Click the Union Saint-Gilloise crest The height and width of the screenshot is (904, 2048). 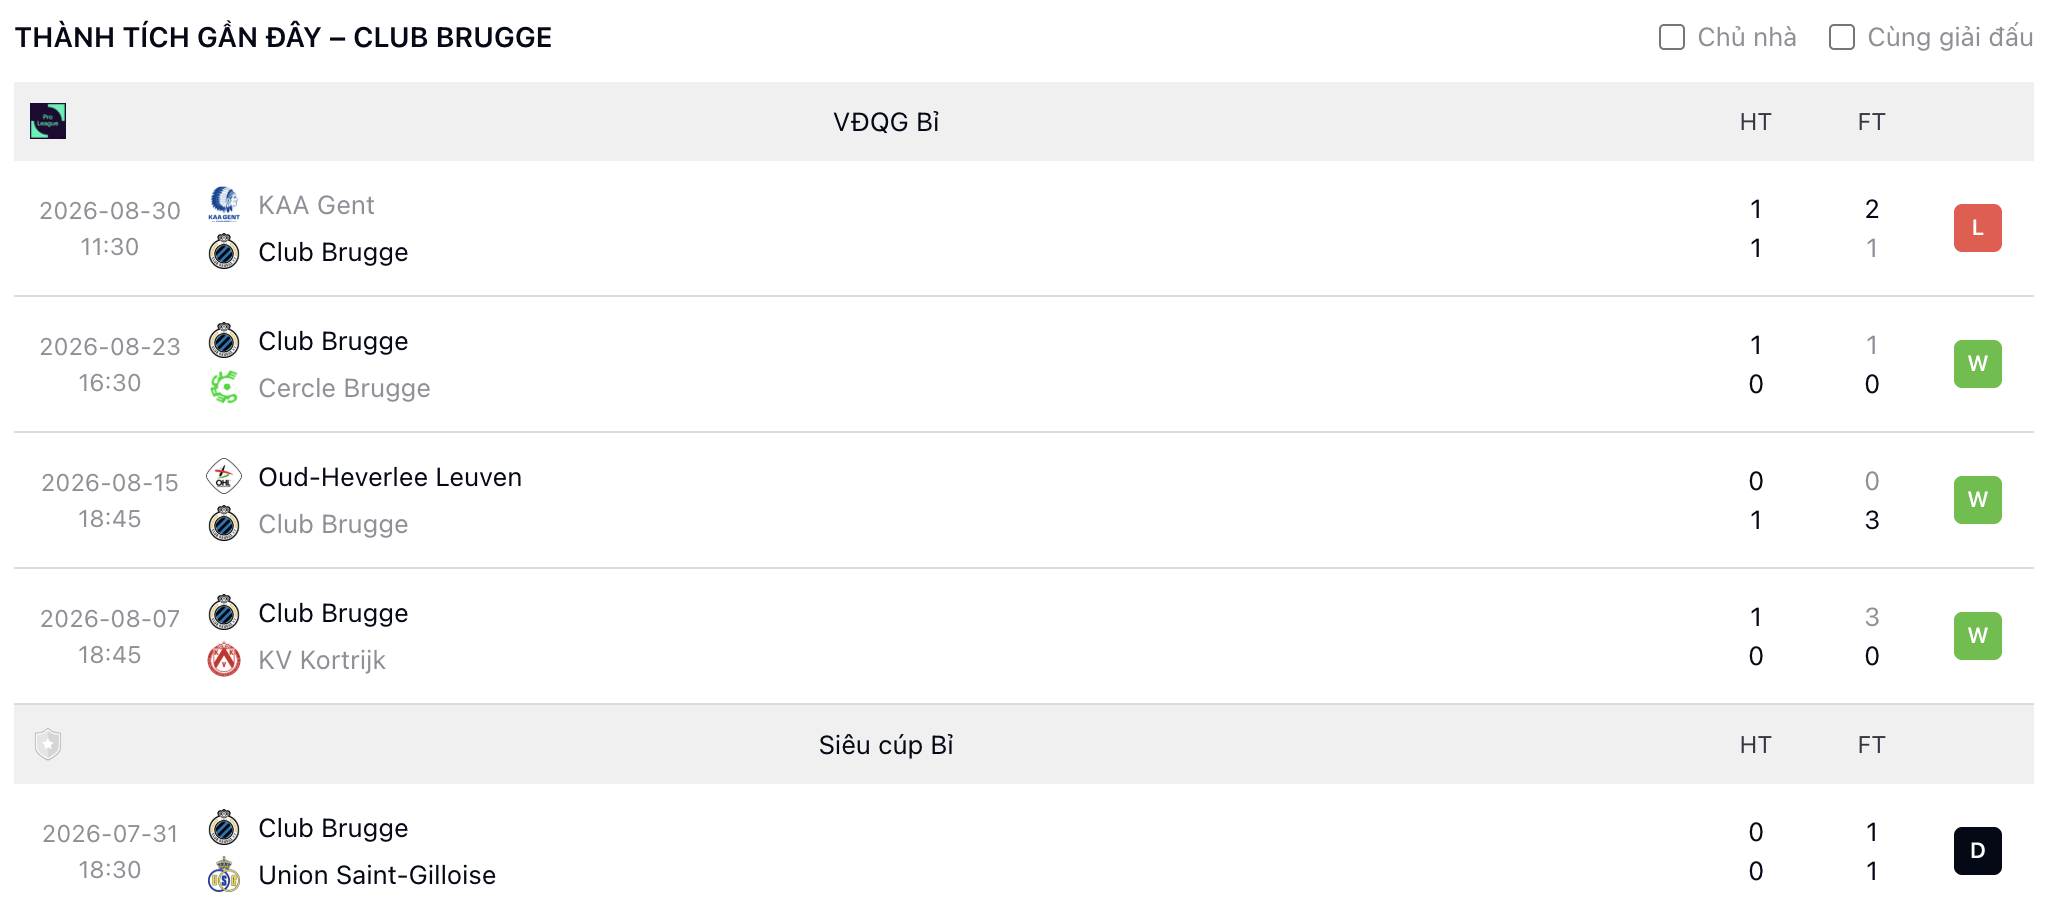(224, 874)
